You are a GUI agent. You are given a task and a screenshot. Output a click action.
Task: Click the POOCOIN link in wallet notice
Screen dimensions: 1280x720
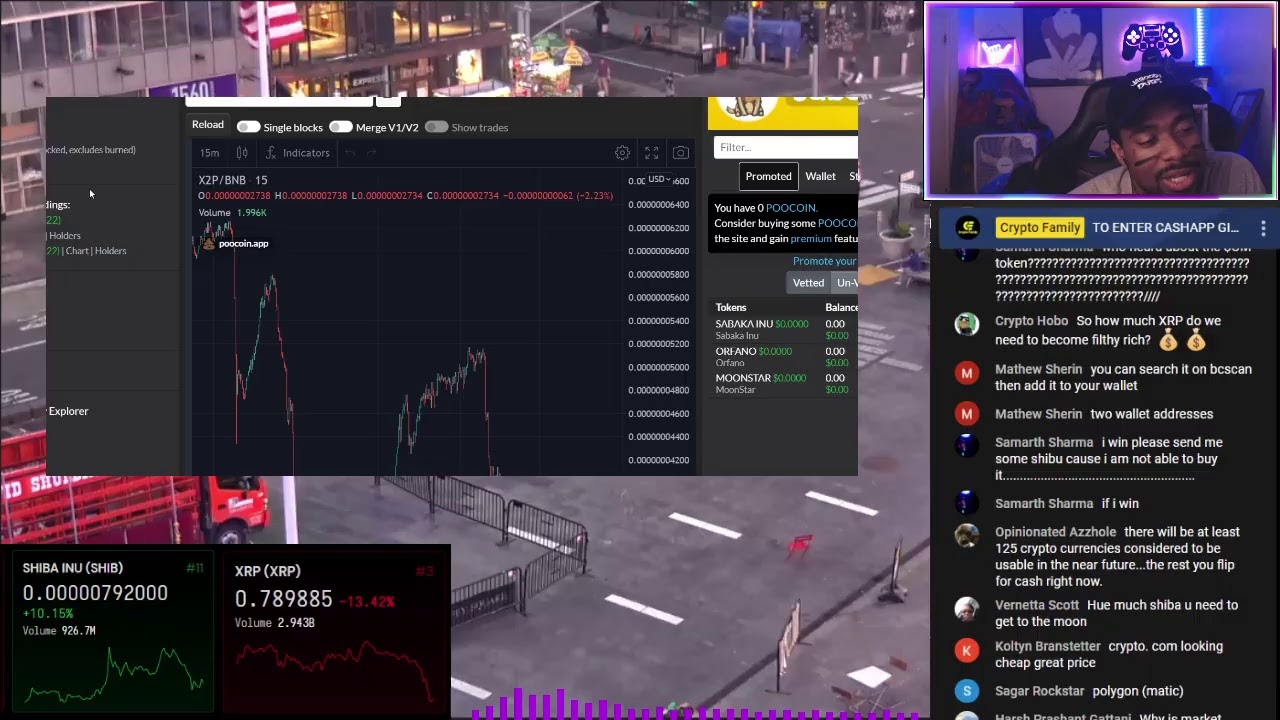(x=791, y=208)
